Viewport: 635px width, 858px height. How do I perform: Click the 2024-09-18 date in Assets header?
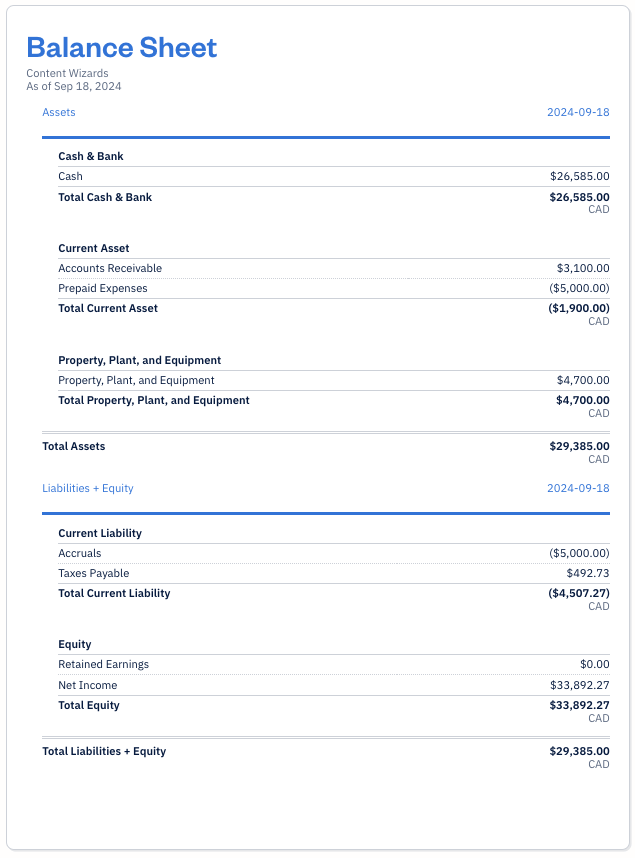(577, 112)
